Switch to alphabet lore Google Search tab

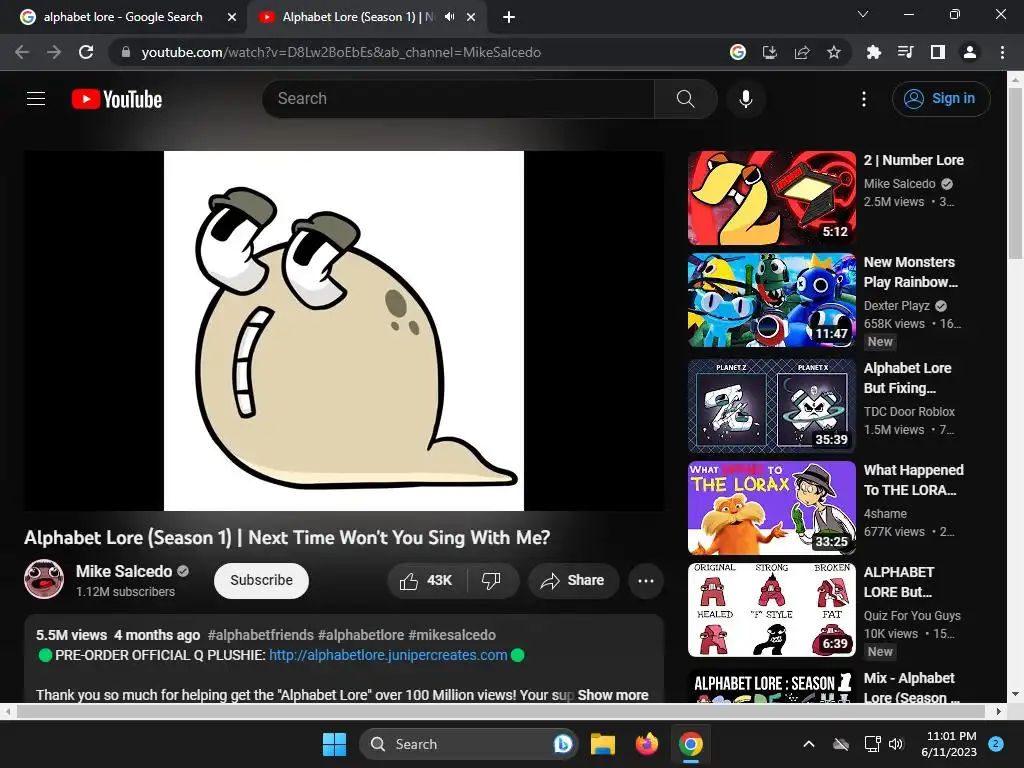point(123,17)
